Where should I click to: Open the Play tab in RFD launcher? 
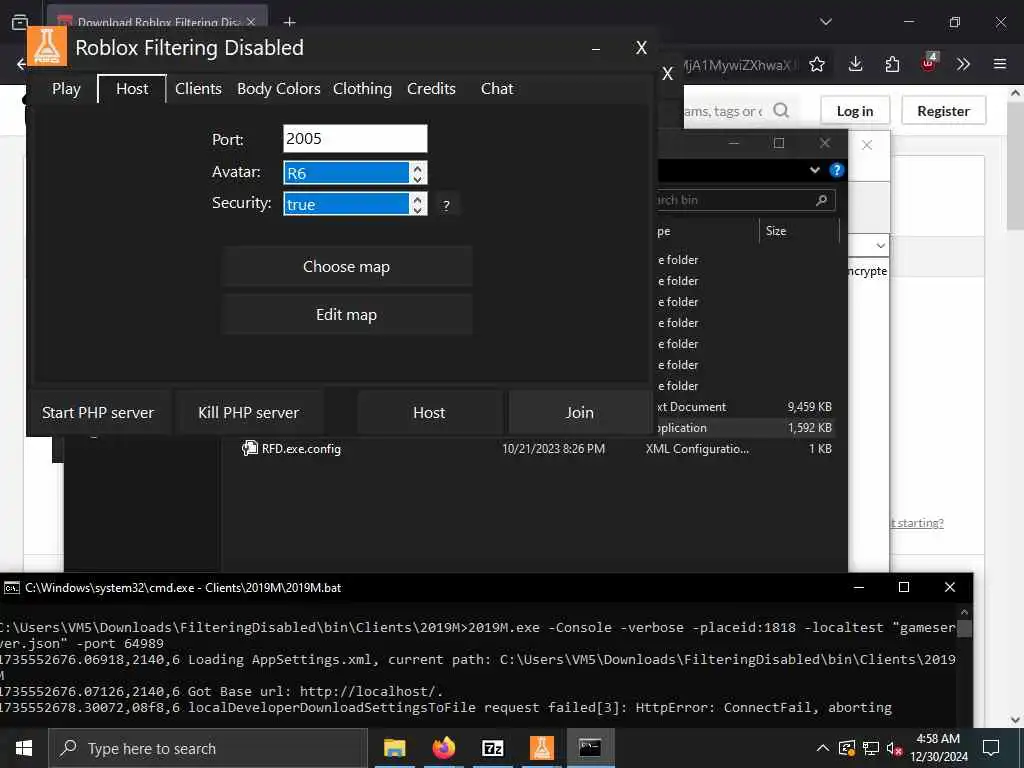click(66, 89)
